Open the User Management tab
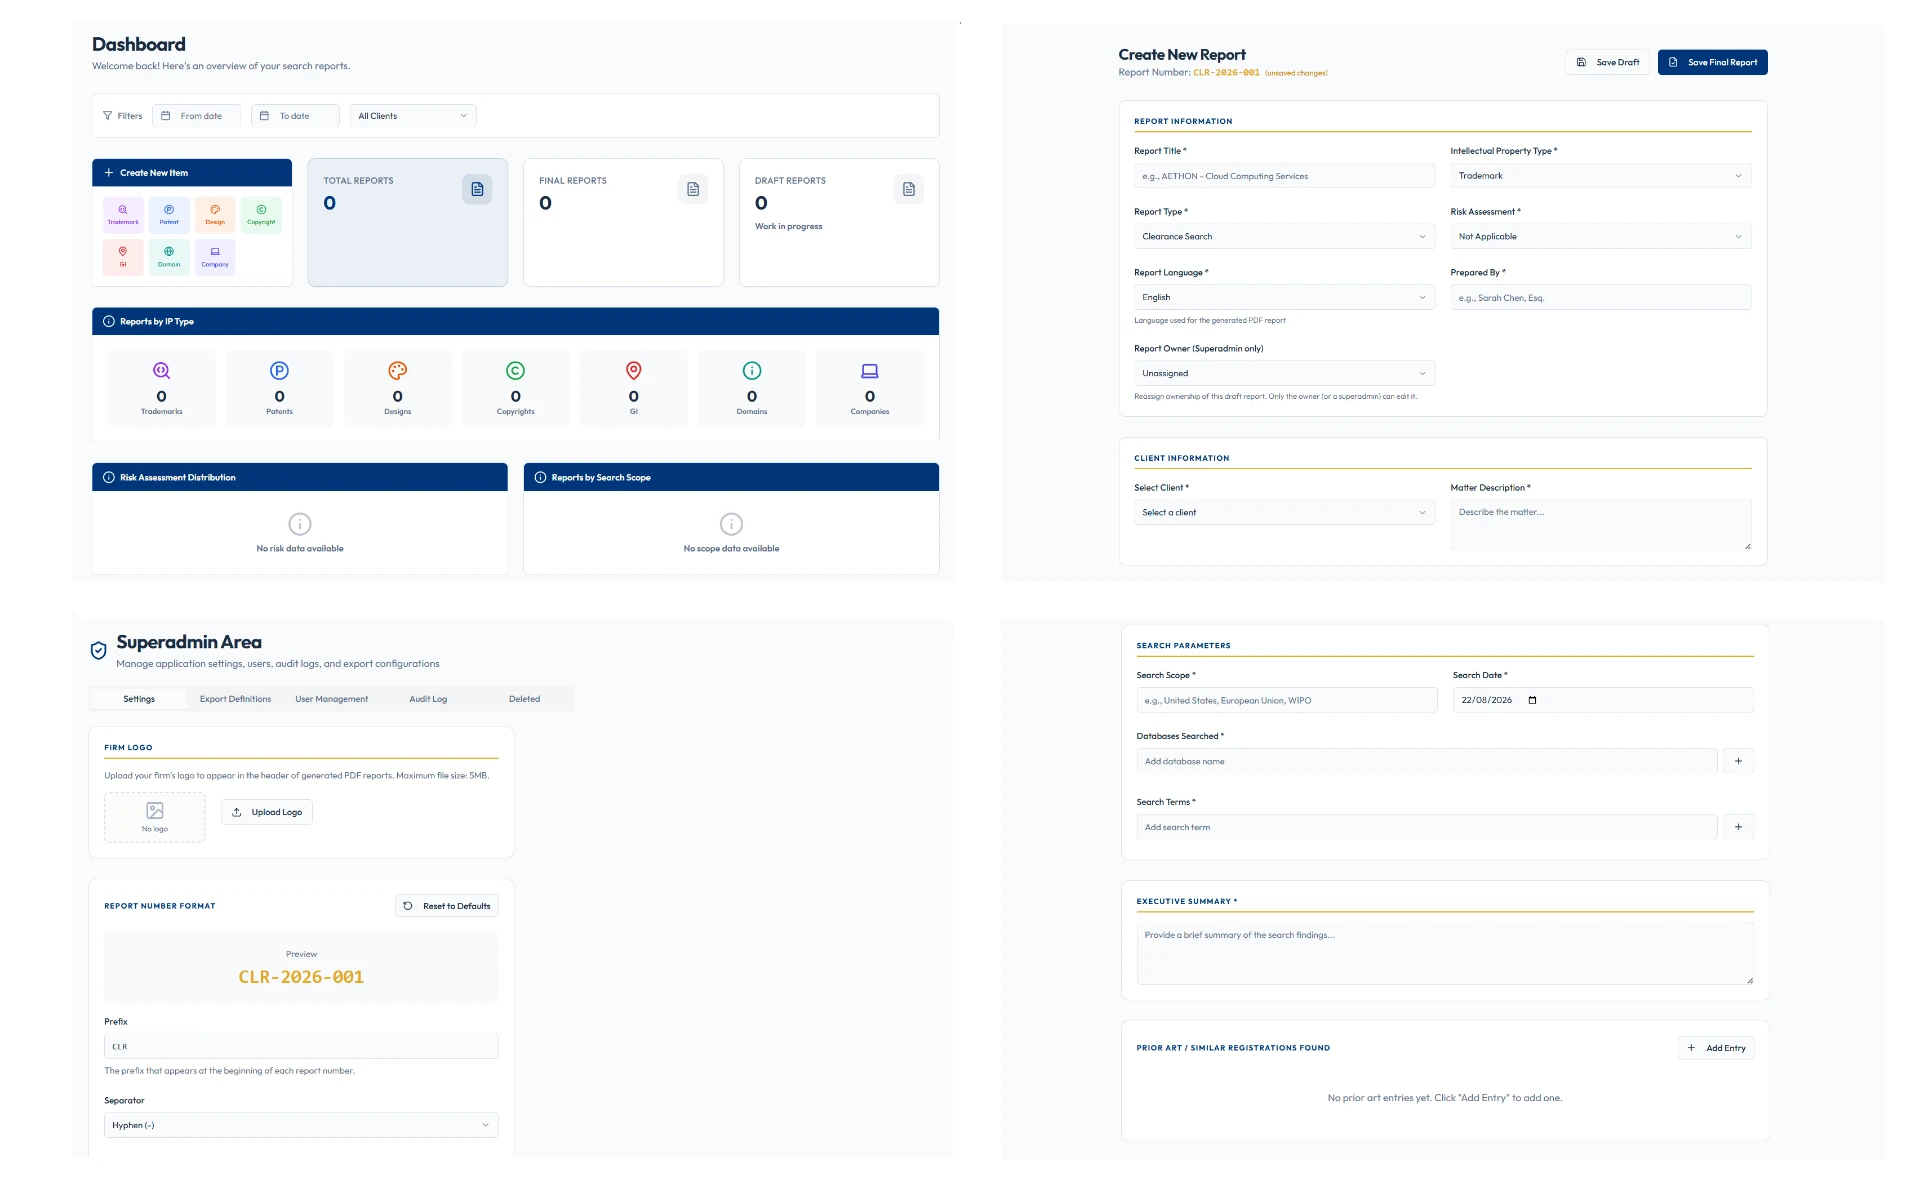 pos(331,699)
